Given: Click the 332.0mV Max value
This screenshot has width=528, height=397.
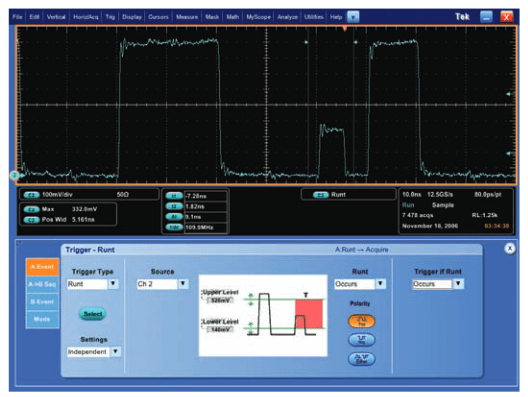Looking at the screenshot, I should [x=84, y=209].
